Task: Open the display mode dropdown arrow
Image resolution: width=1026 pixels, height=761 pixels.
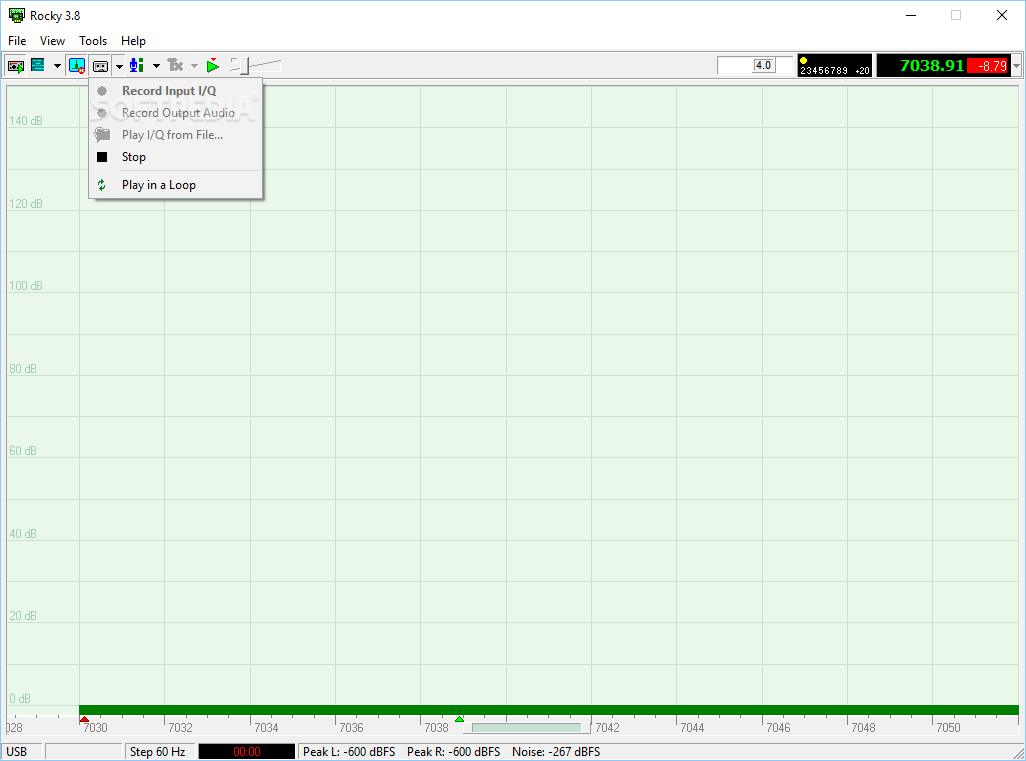Action: tap(57, 65)
